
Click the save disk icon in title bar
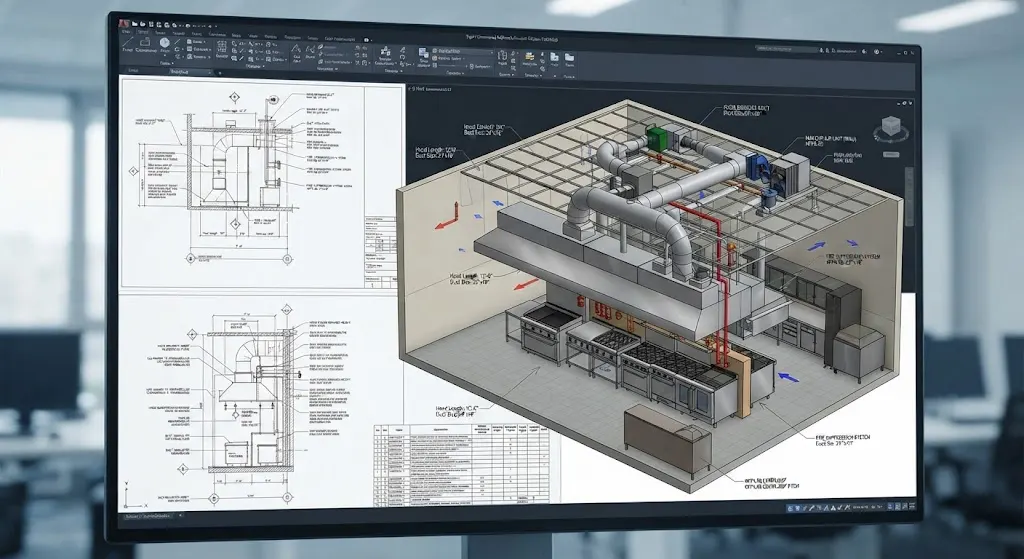[x=151, y=24]
